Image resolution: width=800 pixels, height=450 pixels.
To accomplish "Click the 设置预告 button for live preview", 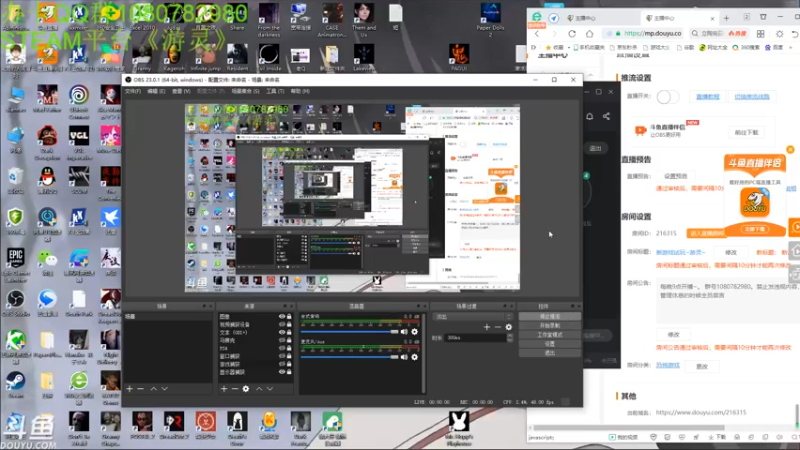I will (676, 176).
